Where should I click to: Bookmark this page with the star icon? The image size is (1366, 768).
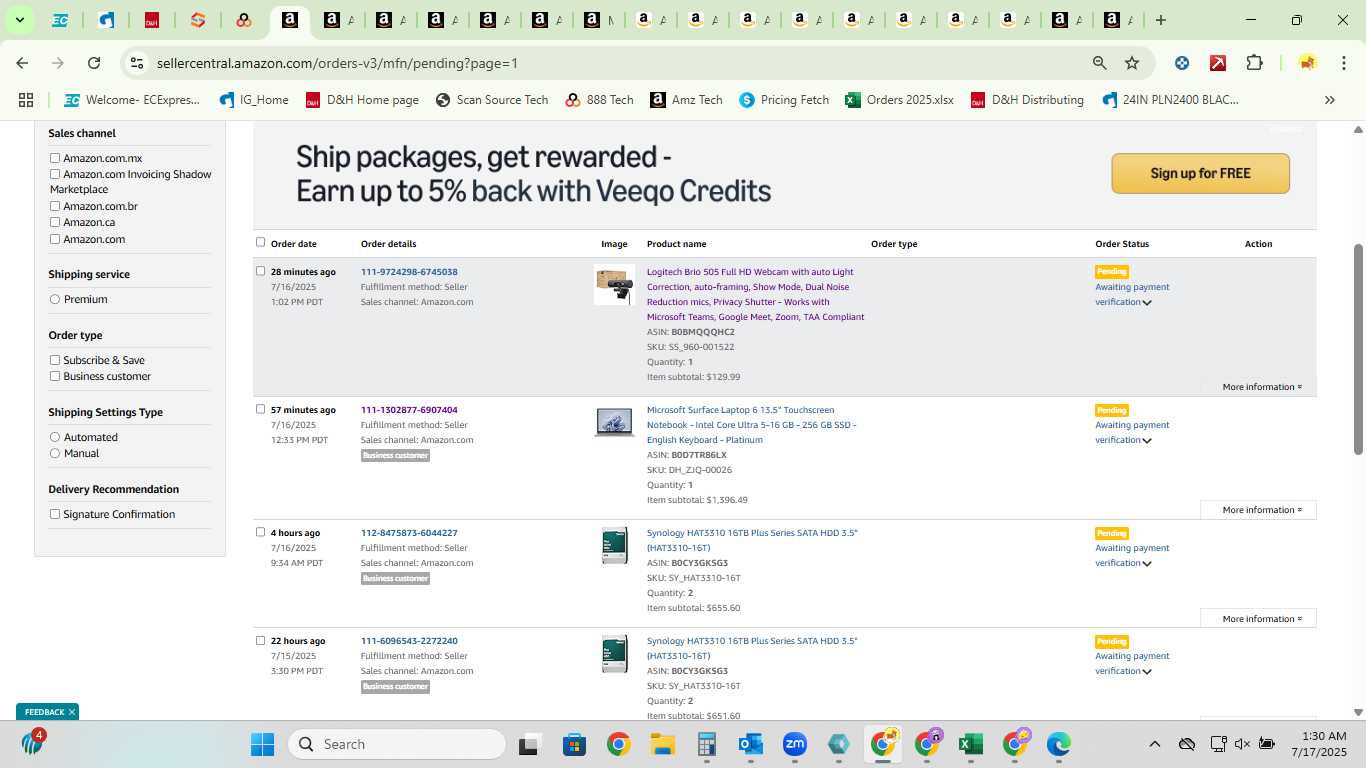[1132, 63]
